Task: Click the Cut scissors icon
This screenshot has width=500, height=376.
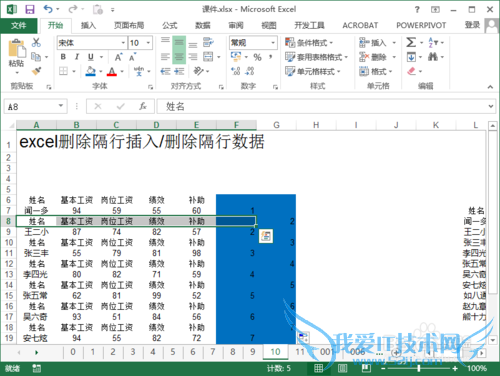Action: 36,42
